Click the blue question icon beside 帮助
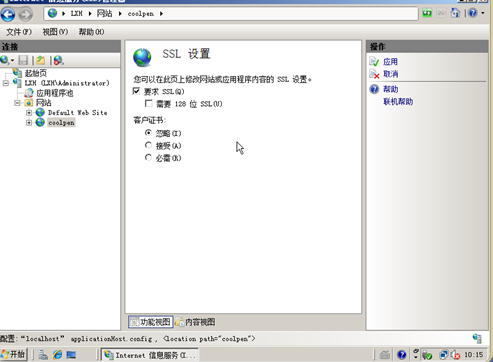This screenshot has height=362, width=493. pos(374,89)
